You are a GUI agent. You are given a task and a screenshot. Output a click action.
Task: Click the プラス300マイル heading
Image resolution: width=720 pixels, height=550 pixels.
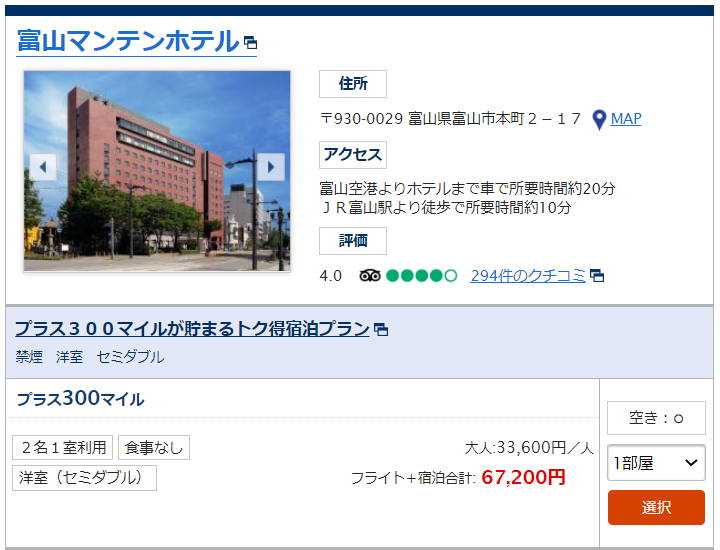click(x=80, y=398)
